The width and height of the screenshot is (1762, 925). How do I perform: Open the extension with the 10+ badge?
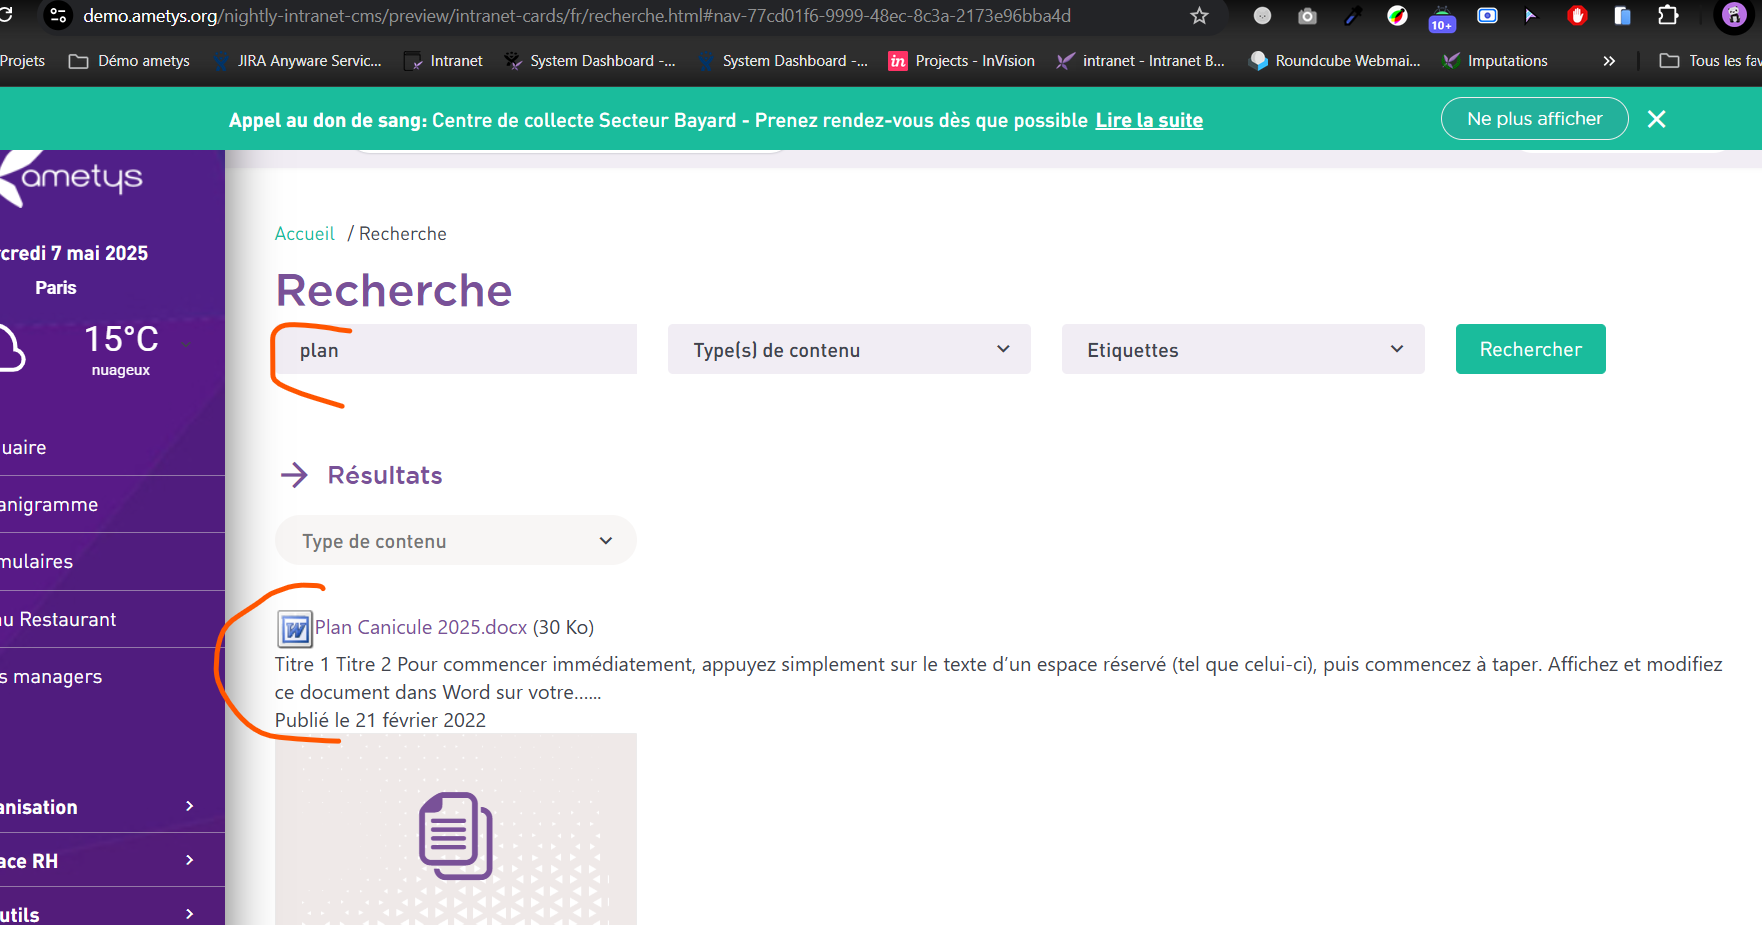pos(1442,18)
